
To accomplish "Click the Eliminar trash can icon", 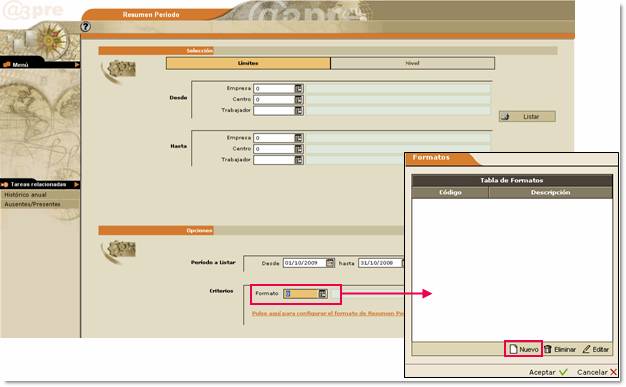I will (x=548, y=349).
